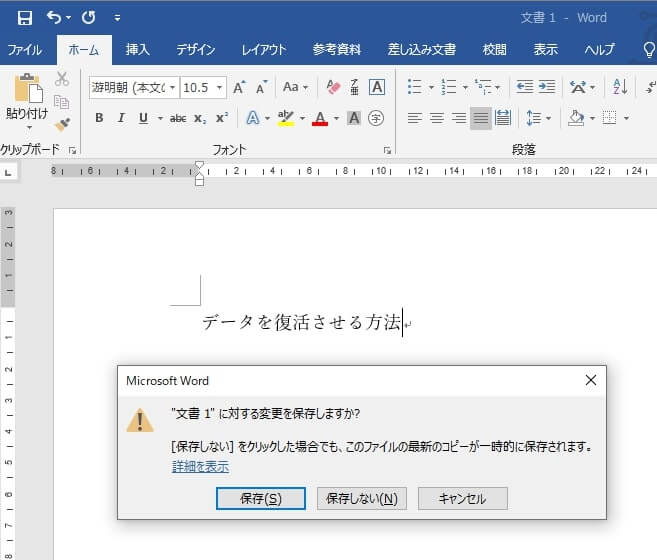657x560 pixels.
Task: Expand font color dropdown arrow
Action: pyautogui.click(x=336, y=119)
